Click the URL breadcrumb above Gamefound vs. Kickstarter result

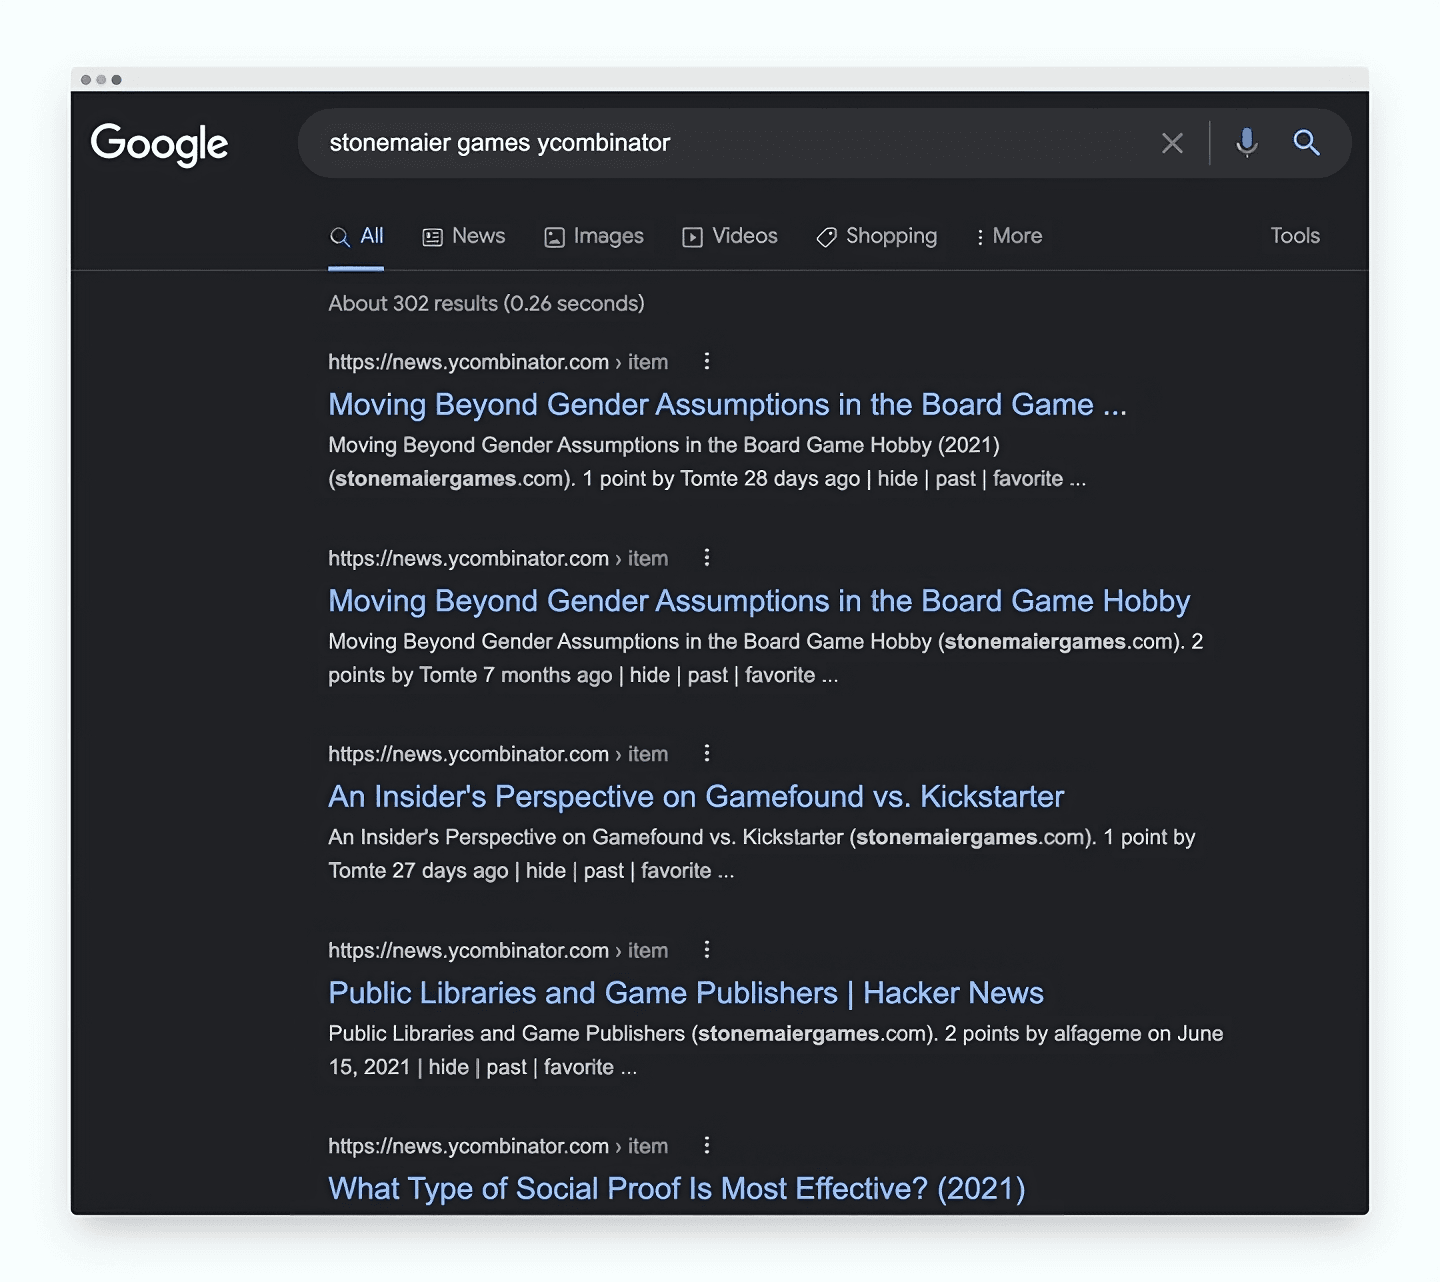click(498, 754)
